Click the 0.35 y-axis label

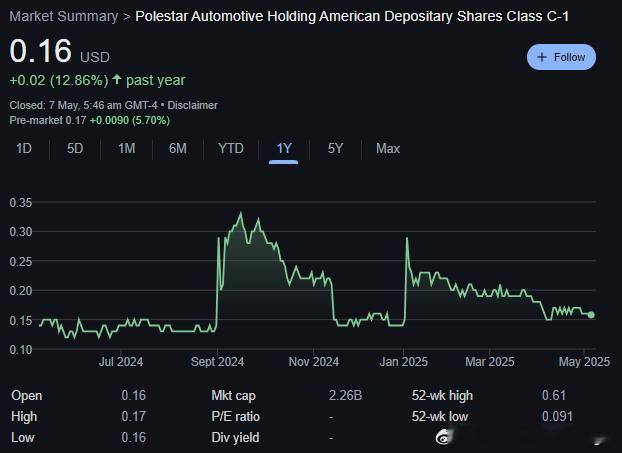(21, 203)
